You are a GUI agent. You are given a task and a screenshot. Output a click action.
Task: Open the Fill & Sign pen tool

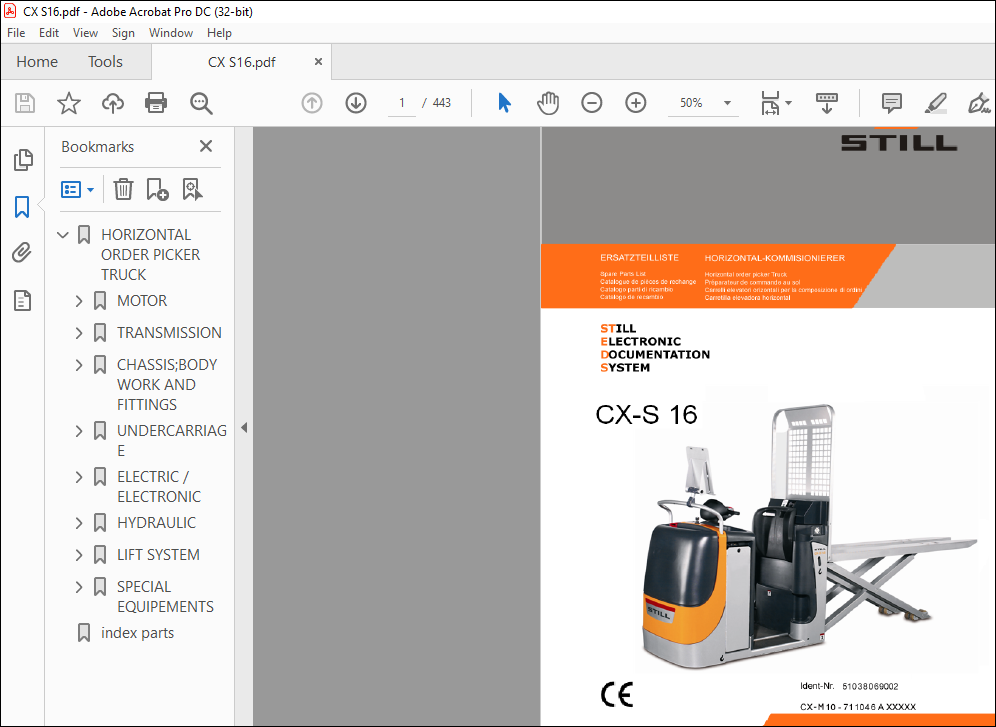click(x=979, y=103)
